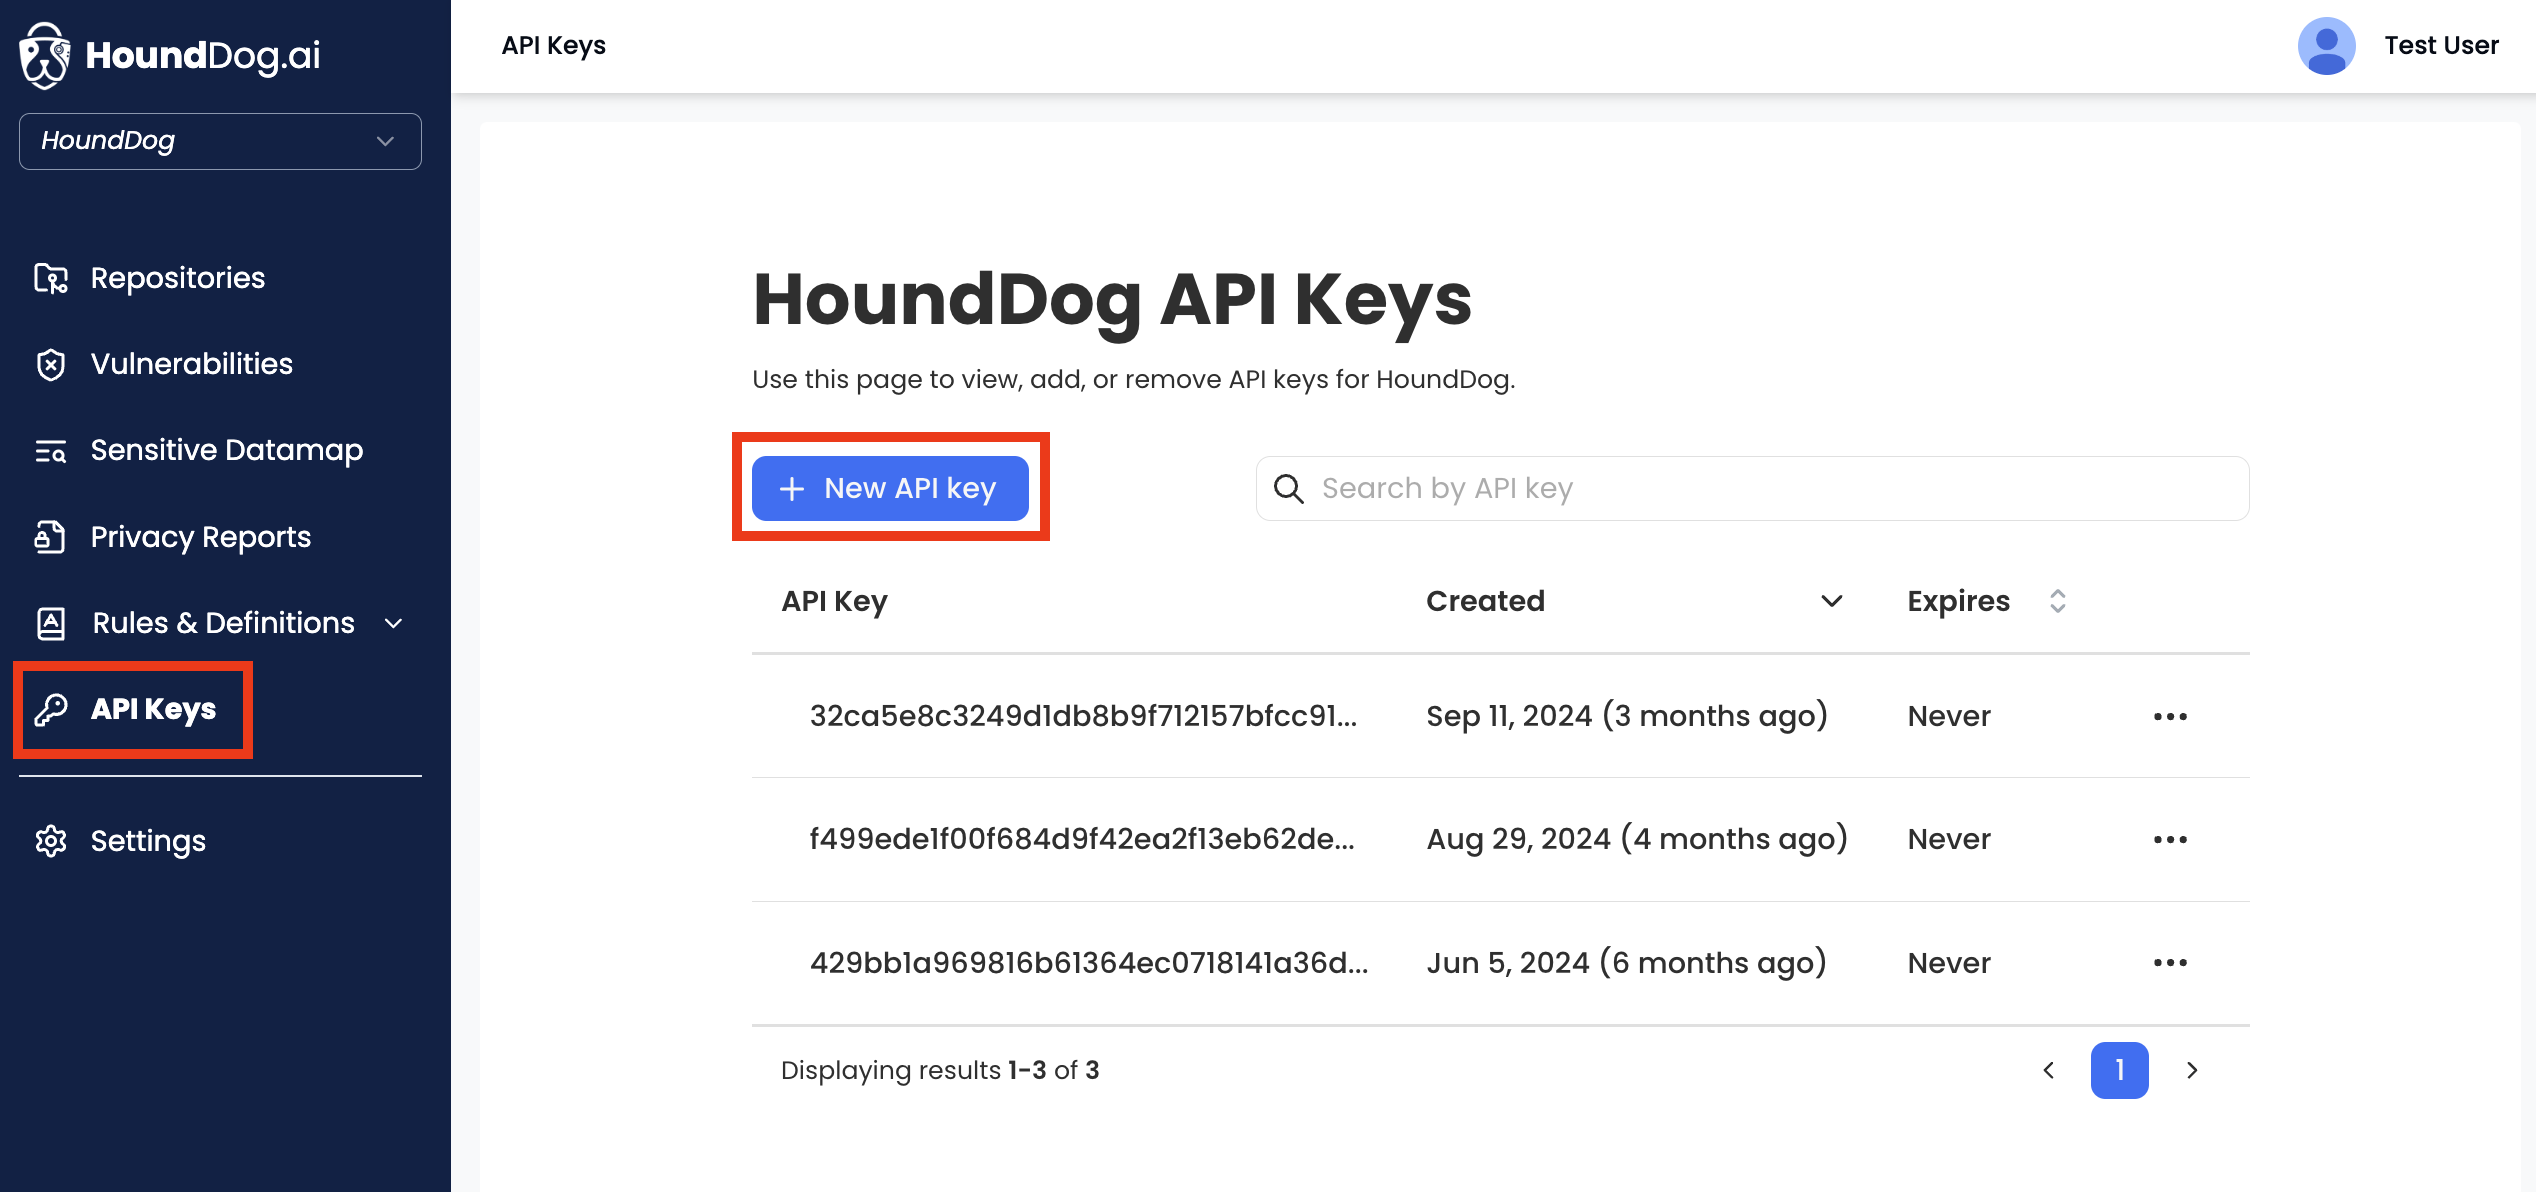
Task: Go to the Vulnerabilities page
Action: coord(191,364)
